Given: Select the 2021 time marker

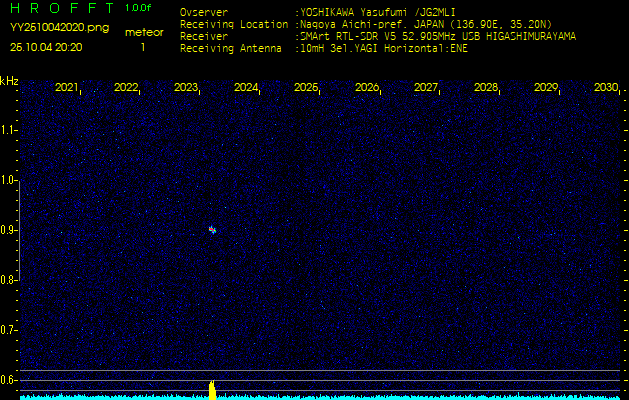Looking at the screenshot, I should point(66,88).
